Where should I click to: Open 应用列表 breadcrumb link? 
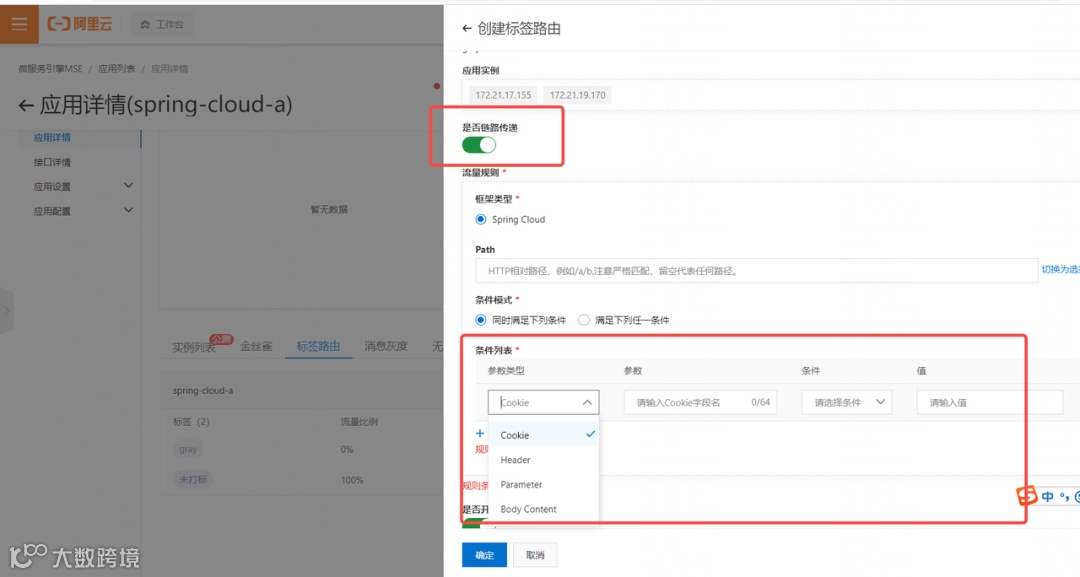click(x=116, y=69)
